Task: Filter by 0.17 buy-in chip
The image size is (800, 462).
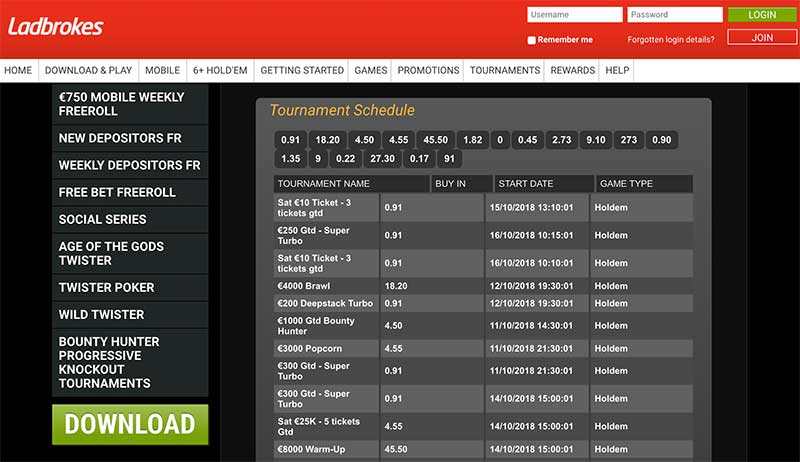Action: 419,159
